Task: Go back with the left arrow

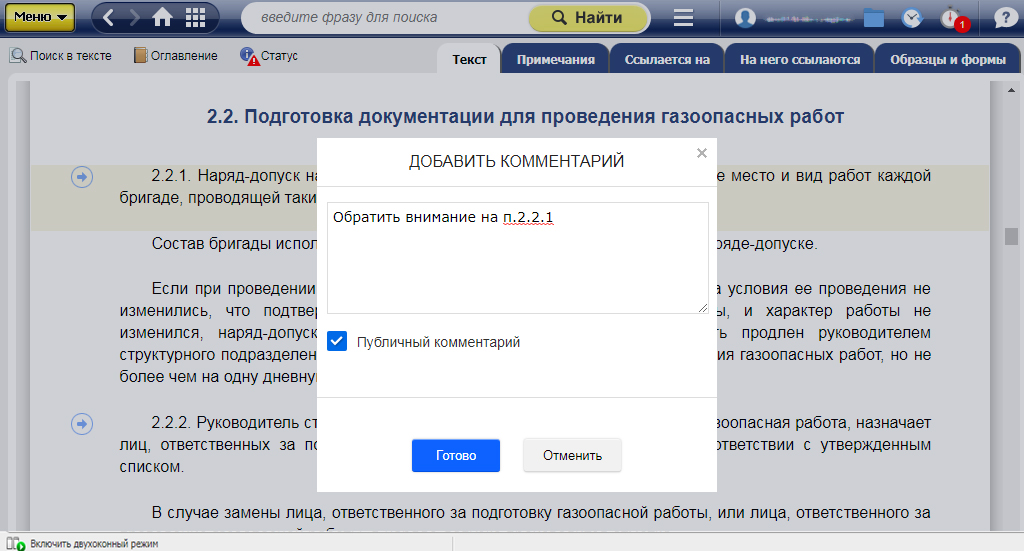Action: 109,18
